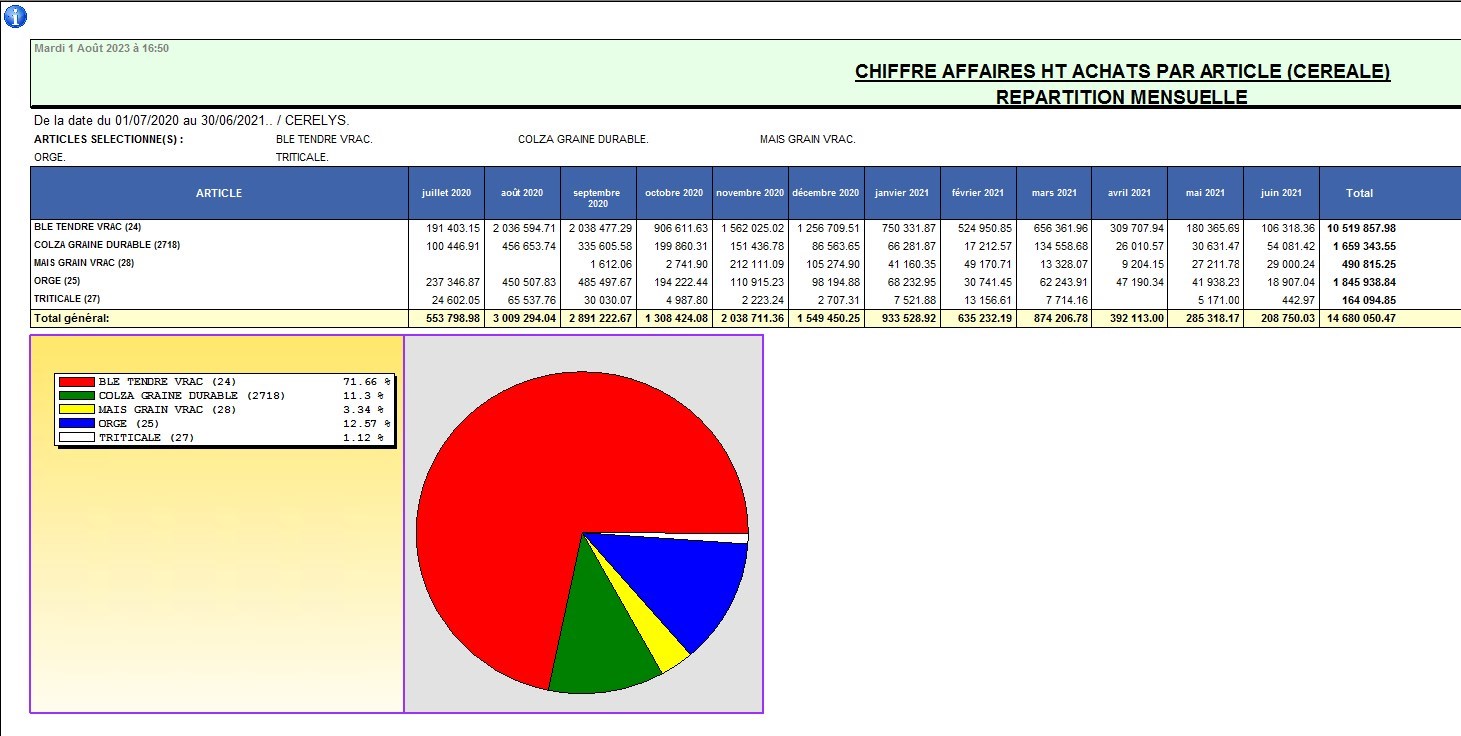The height and width of the screenshot is (736, 1461).
Task: Click the yellow MAIS GRAIN VRAC legend swatch
Action: [x=76, y=410]
